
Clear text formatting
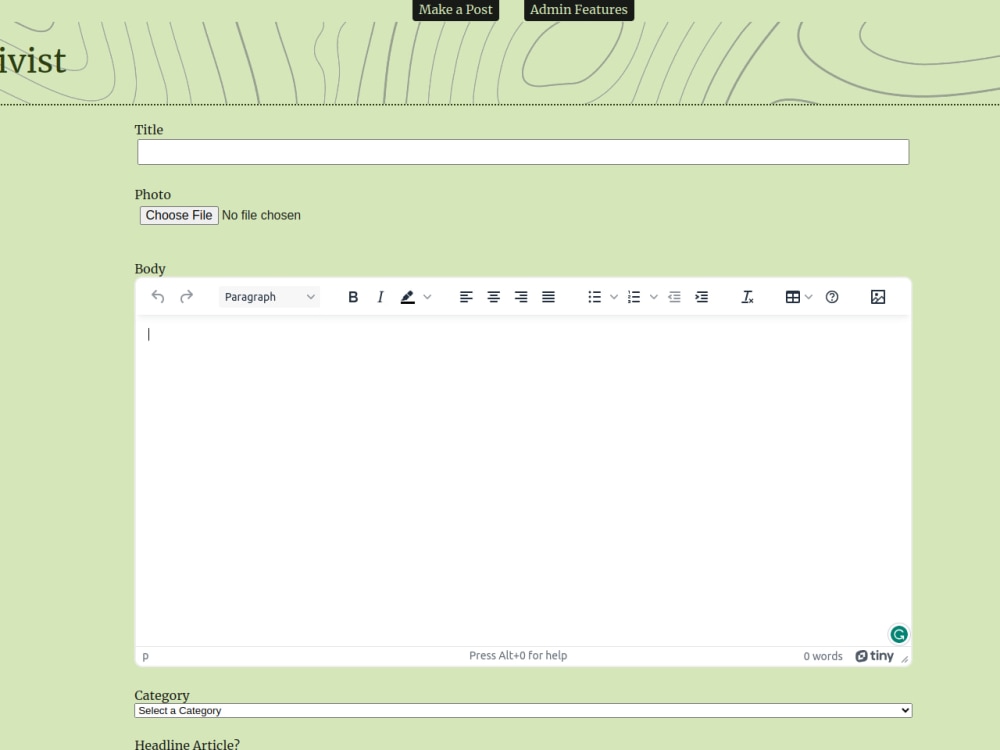point(747,297)
